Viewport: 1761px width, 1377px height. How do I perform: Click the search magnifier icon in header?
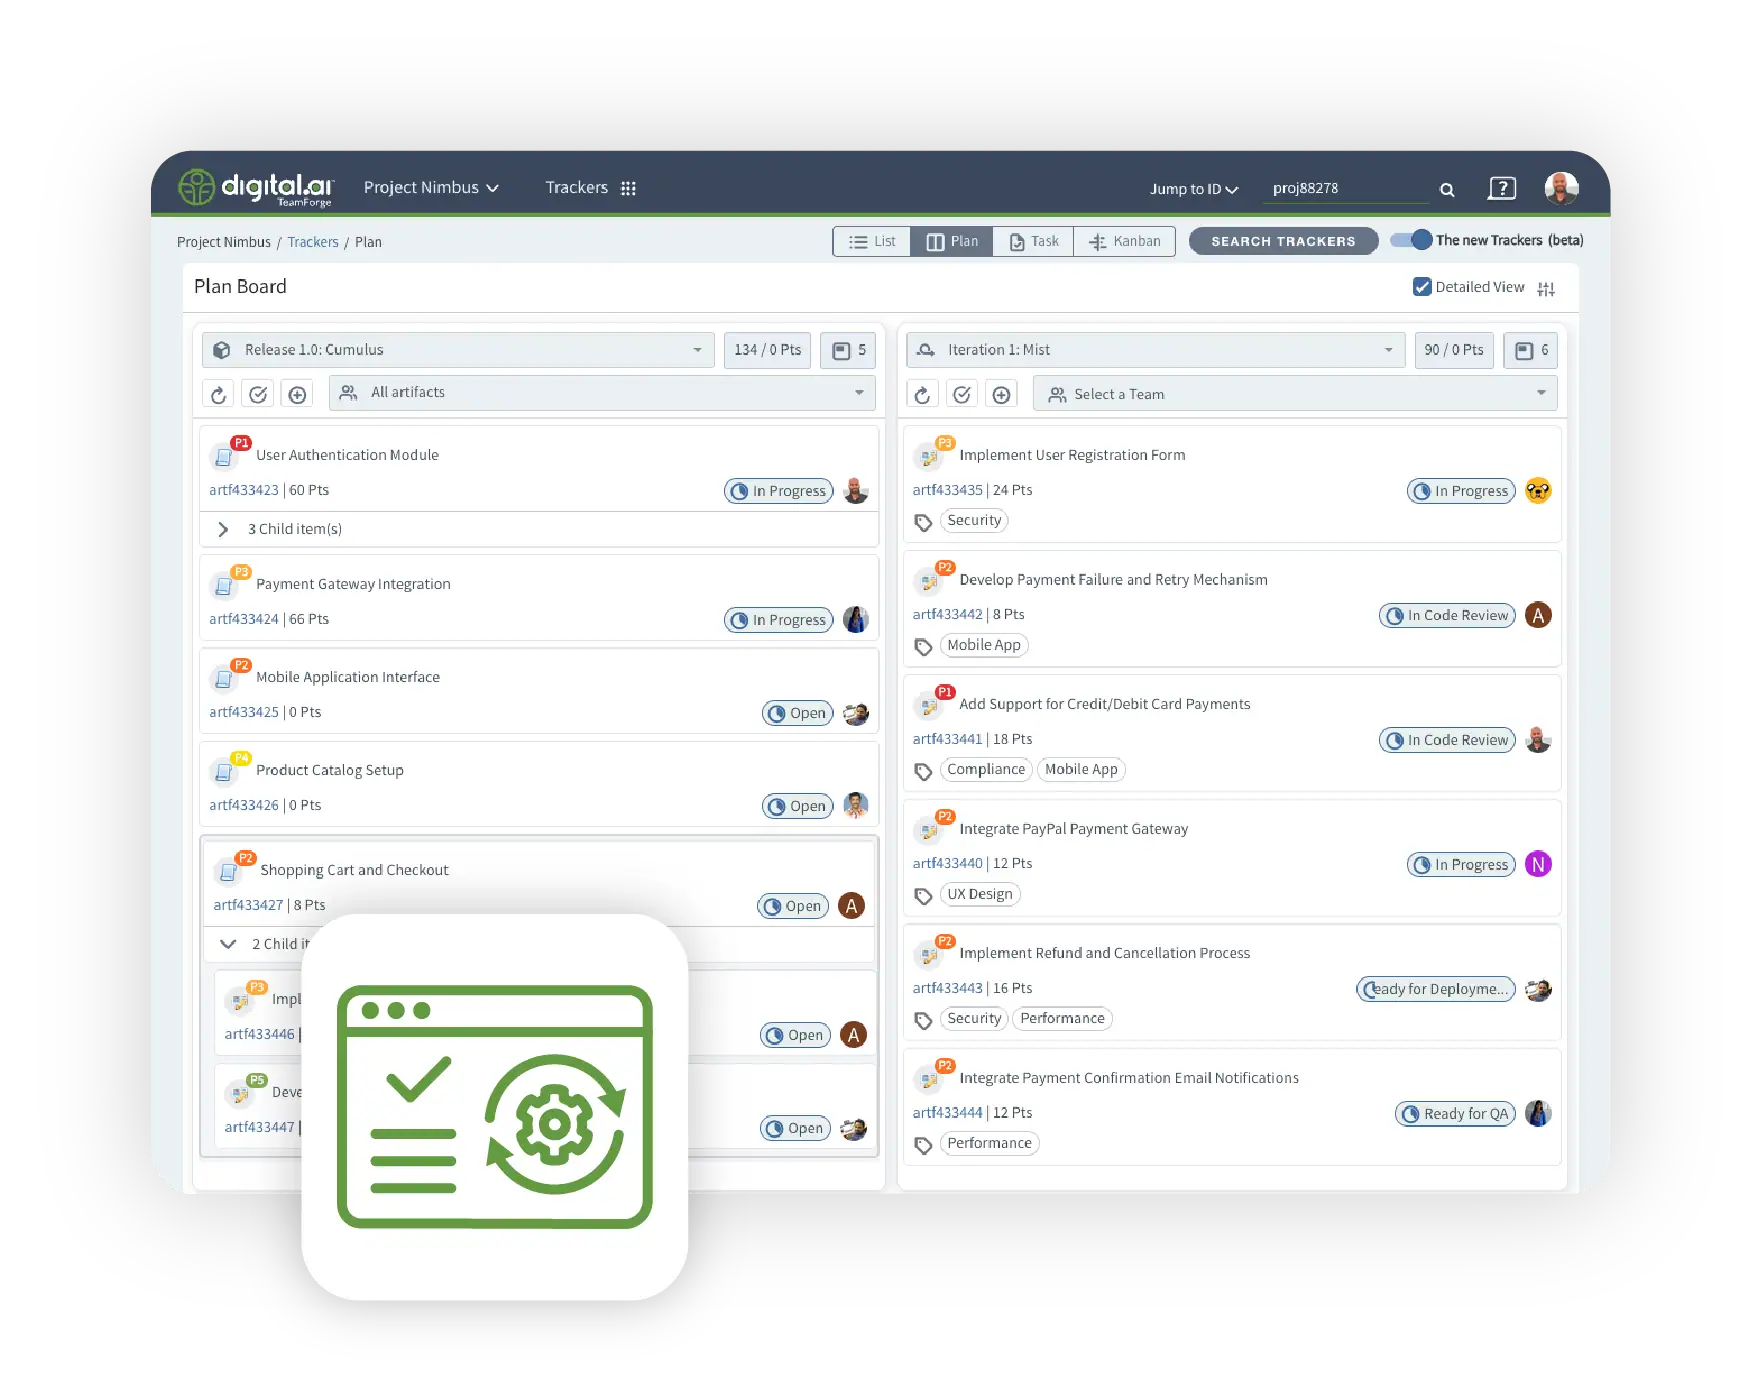(x=1446, y=189)
